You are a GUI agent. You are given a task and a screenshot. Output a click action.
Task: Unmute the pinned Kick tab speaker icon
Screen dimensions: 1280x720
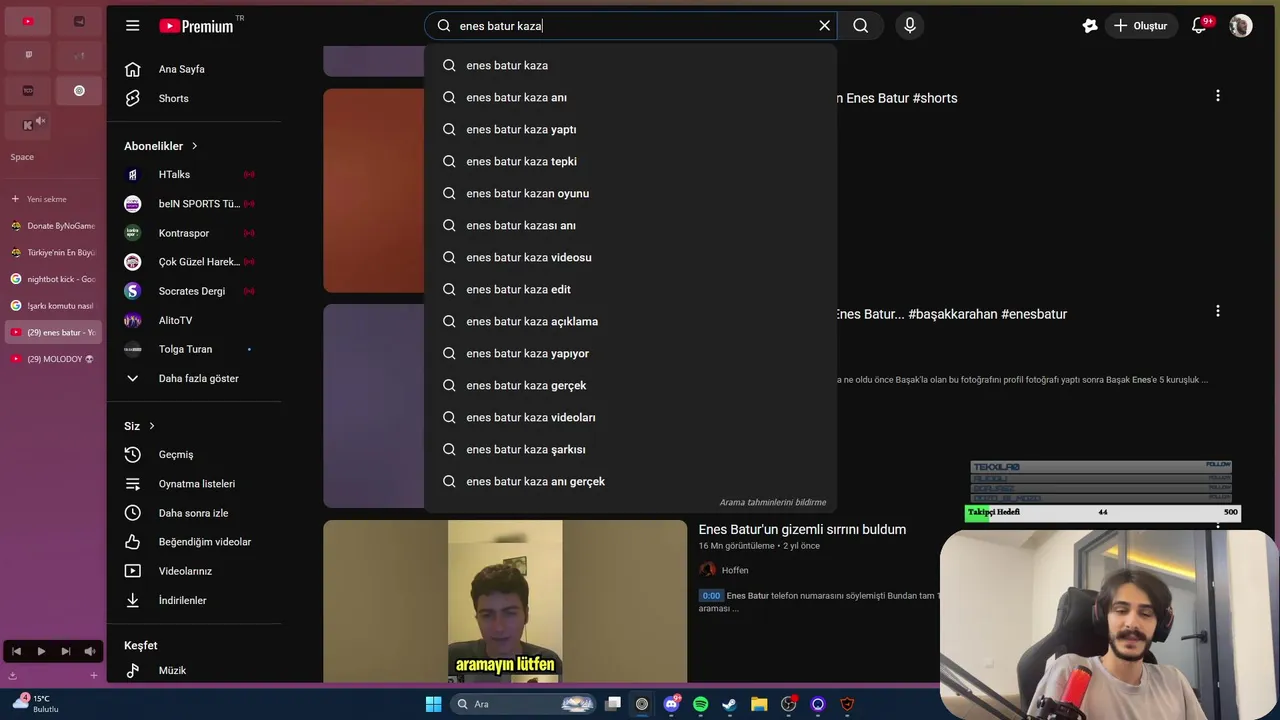tap(40, 121)
